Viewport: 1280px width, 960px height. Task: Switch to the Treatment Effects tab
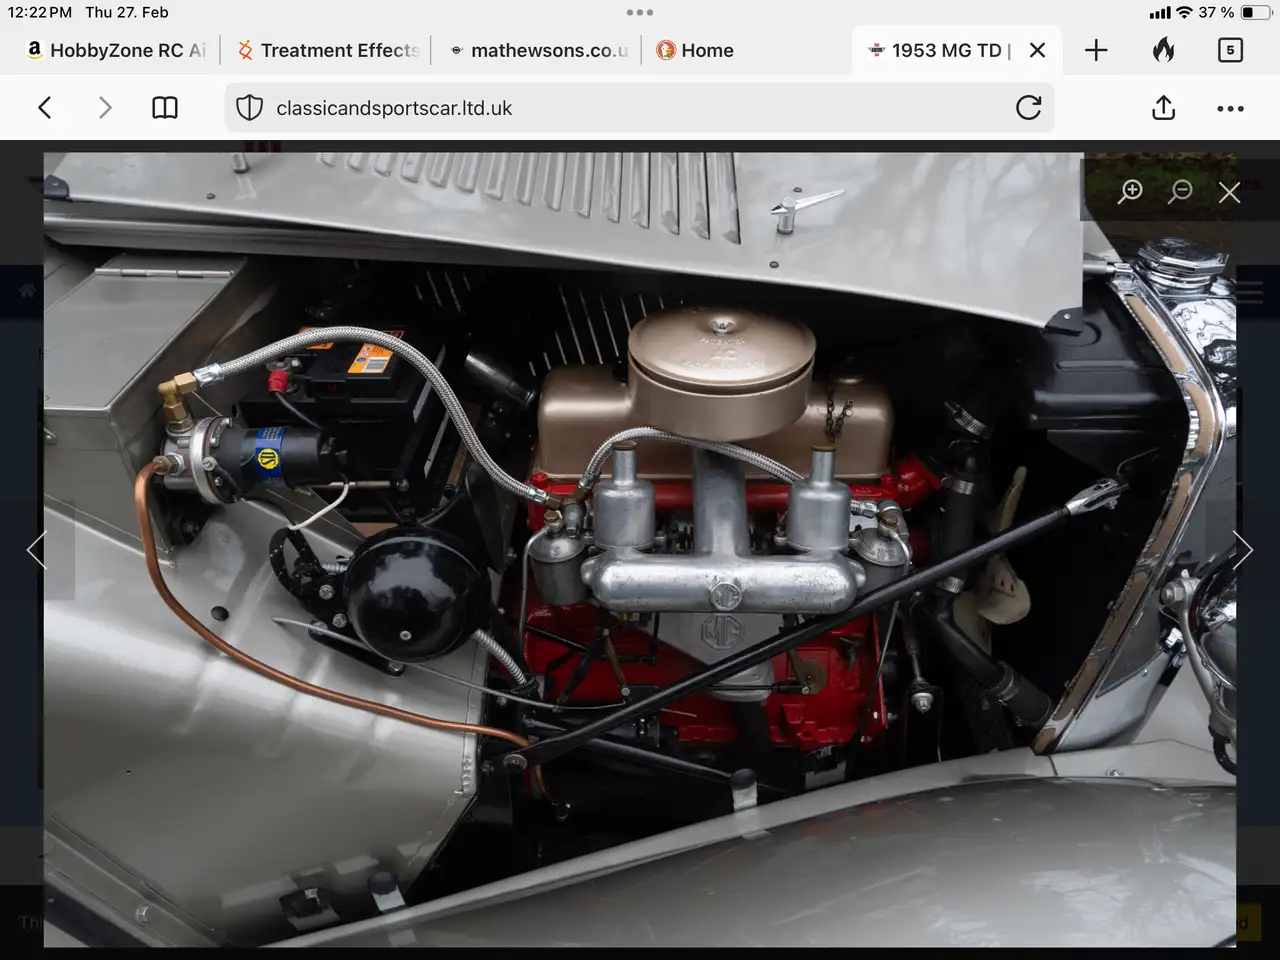[328, 50]
